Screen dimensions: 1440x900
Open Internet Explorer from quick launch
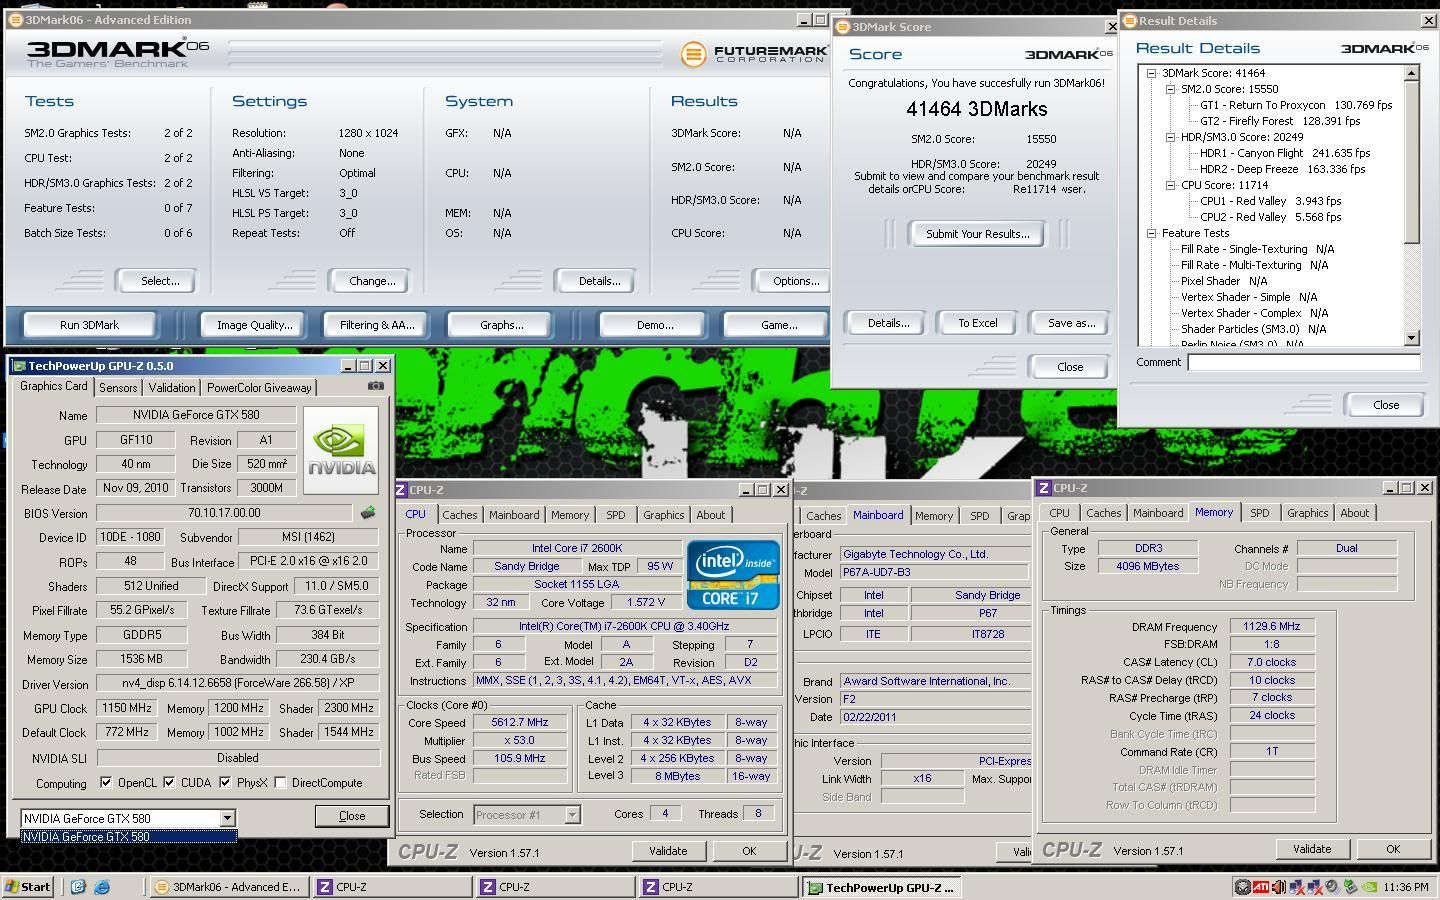(101, 887)
